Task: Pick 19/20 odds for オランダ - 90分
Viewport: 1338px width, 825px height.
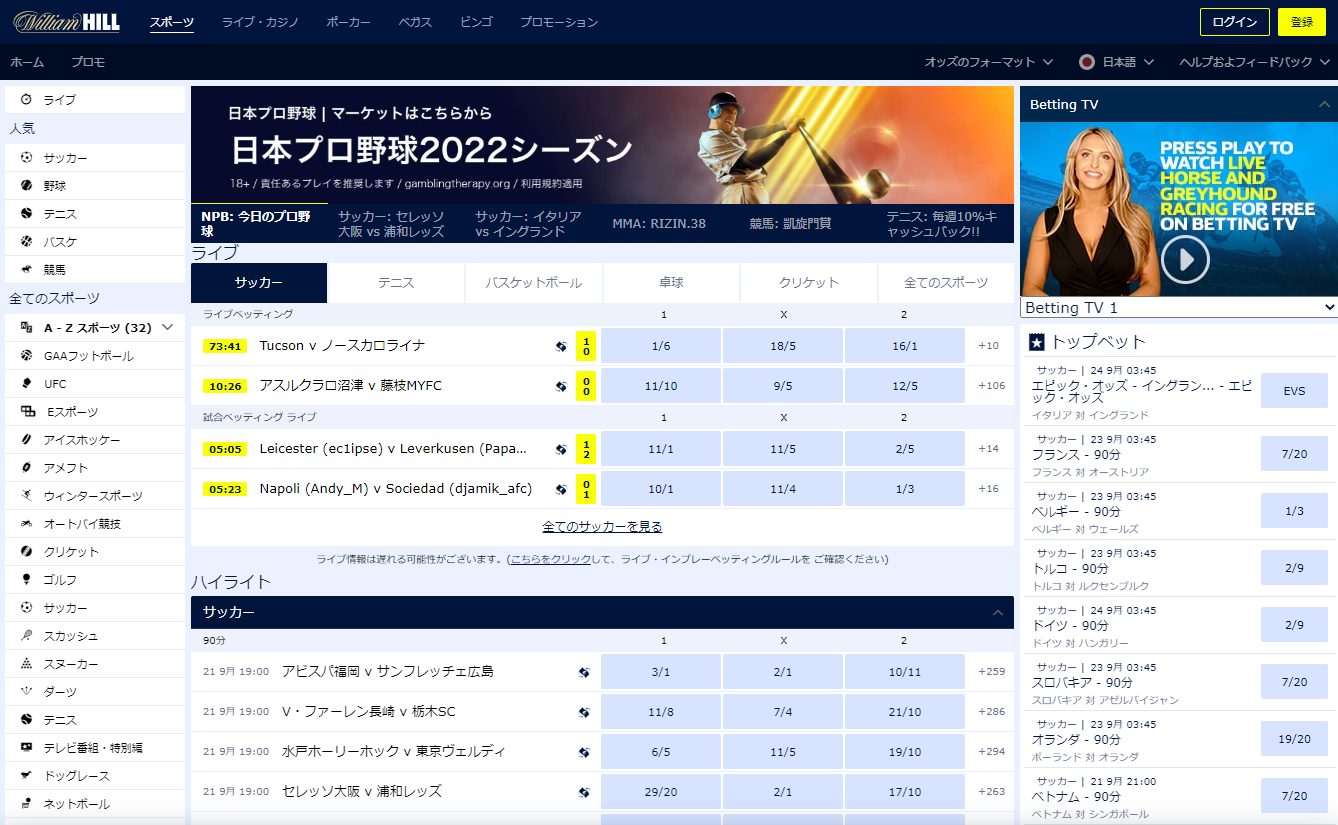Action: point(1294,739)
